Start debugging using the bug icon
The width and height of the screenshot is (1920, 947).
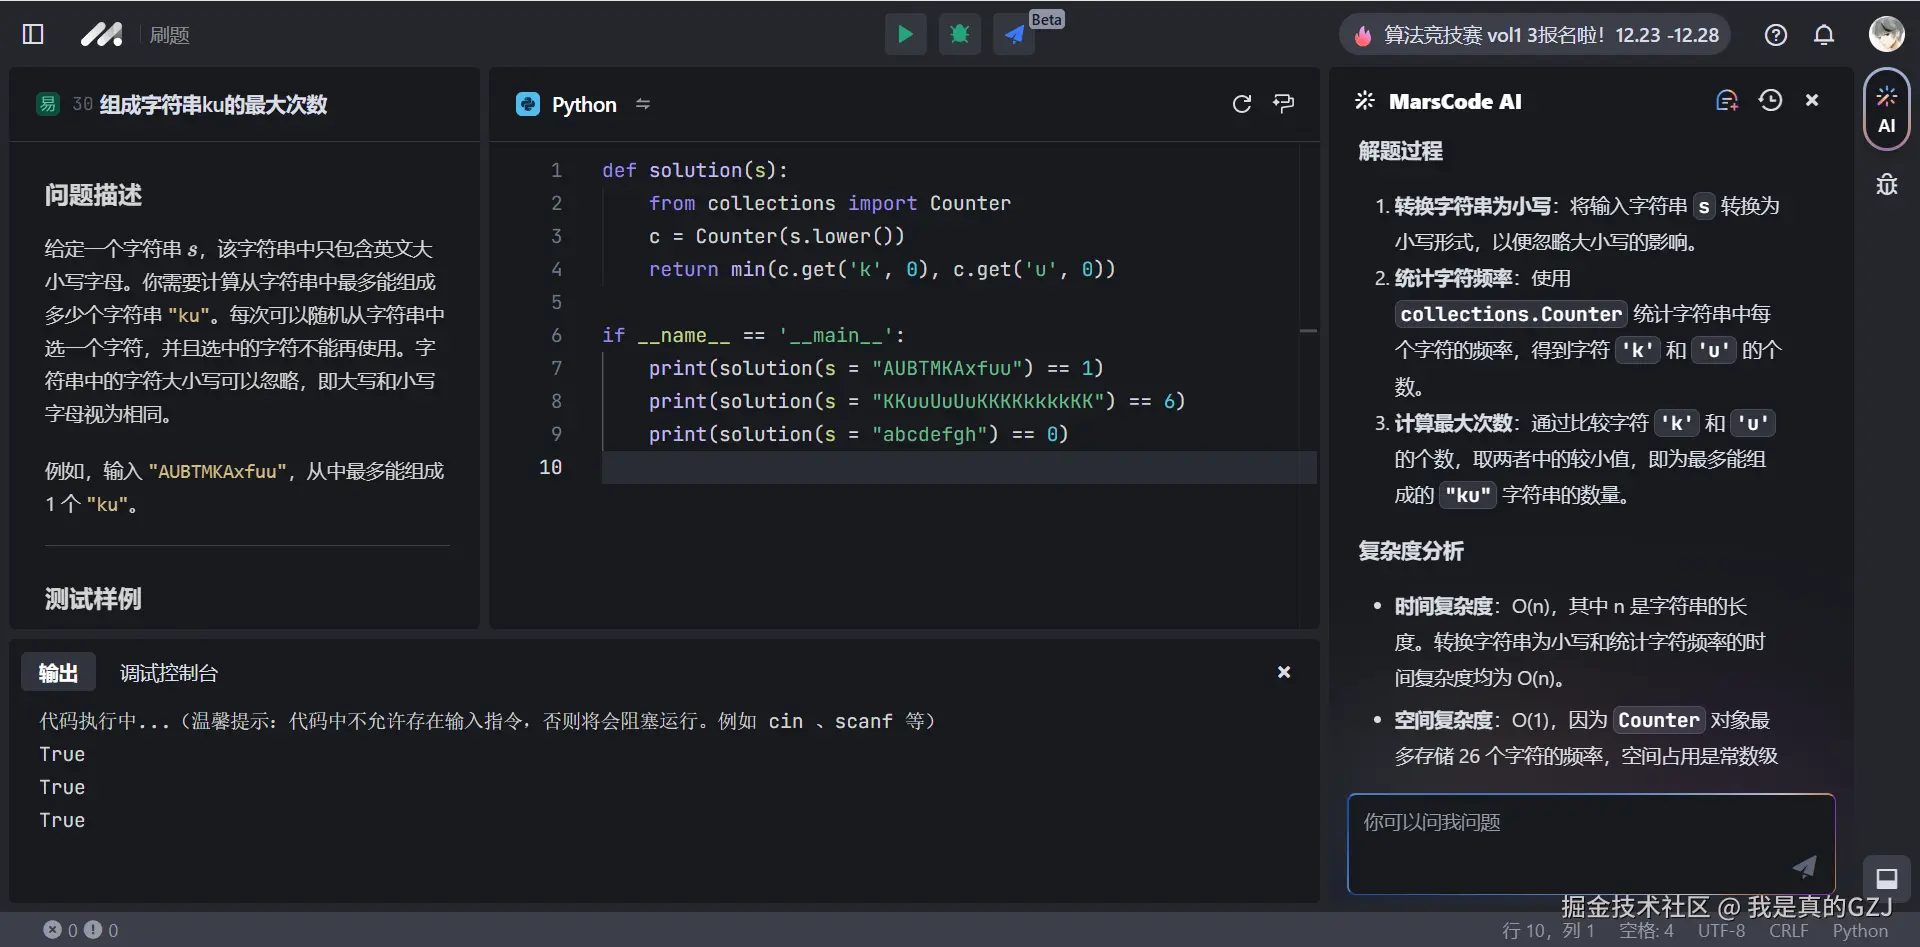(959, 33)
